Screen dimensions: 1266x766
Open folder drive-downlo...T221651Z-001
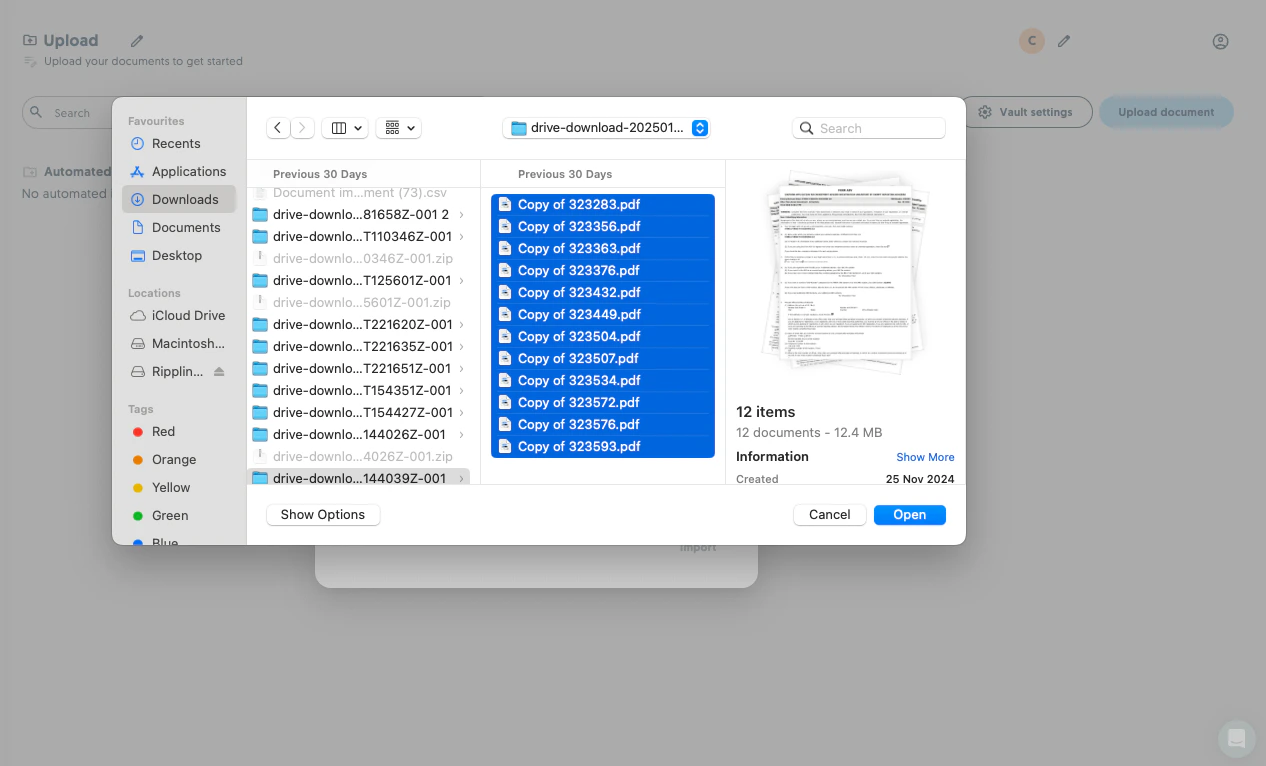(359, 368)
